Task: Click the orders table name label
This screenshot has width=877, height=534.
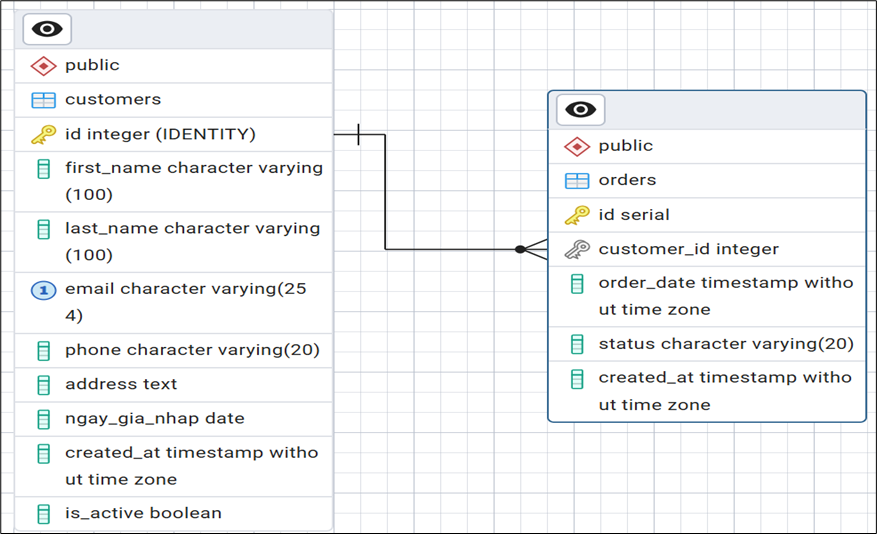Action: tap(627, 180)
